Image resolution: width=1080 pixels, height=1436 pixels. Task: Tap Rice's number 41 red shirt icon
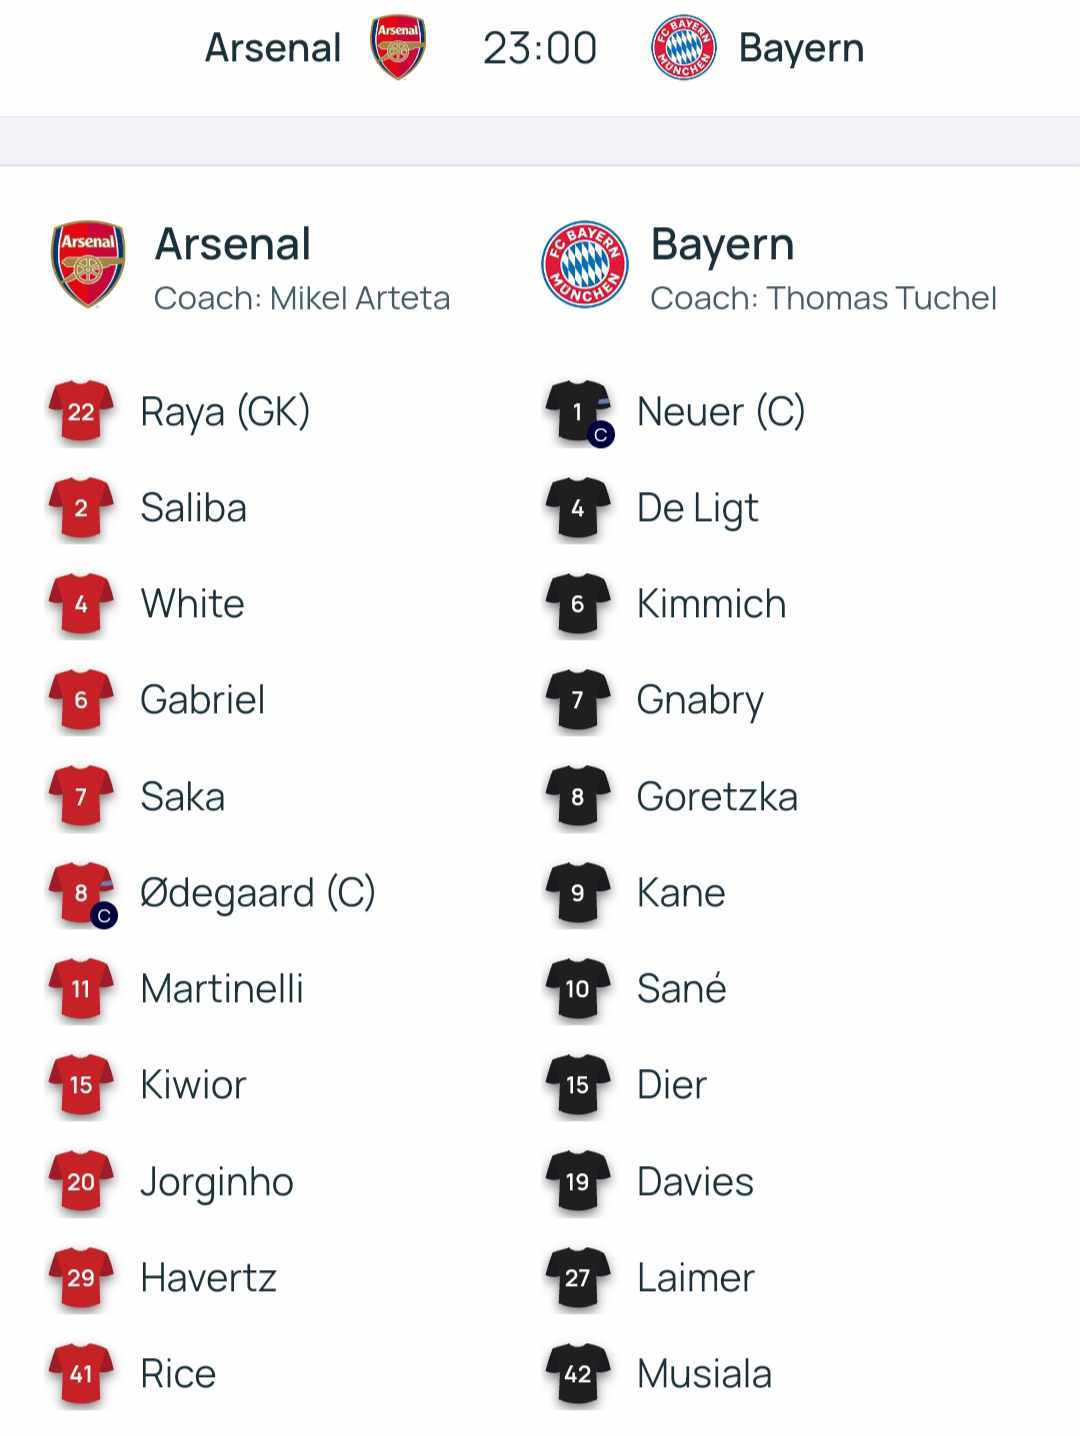(x=81, y=1374)
